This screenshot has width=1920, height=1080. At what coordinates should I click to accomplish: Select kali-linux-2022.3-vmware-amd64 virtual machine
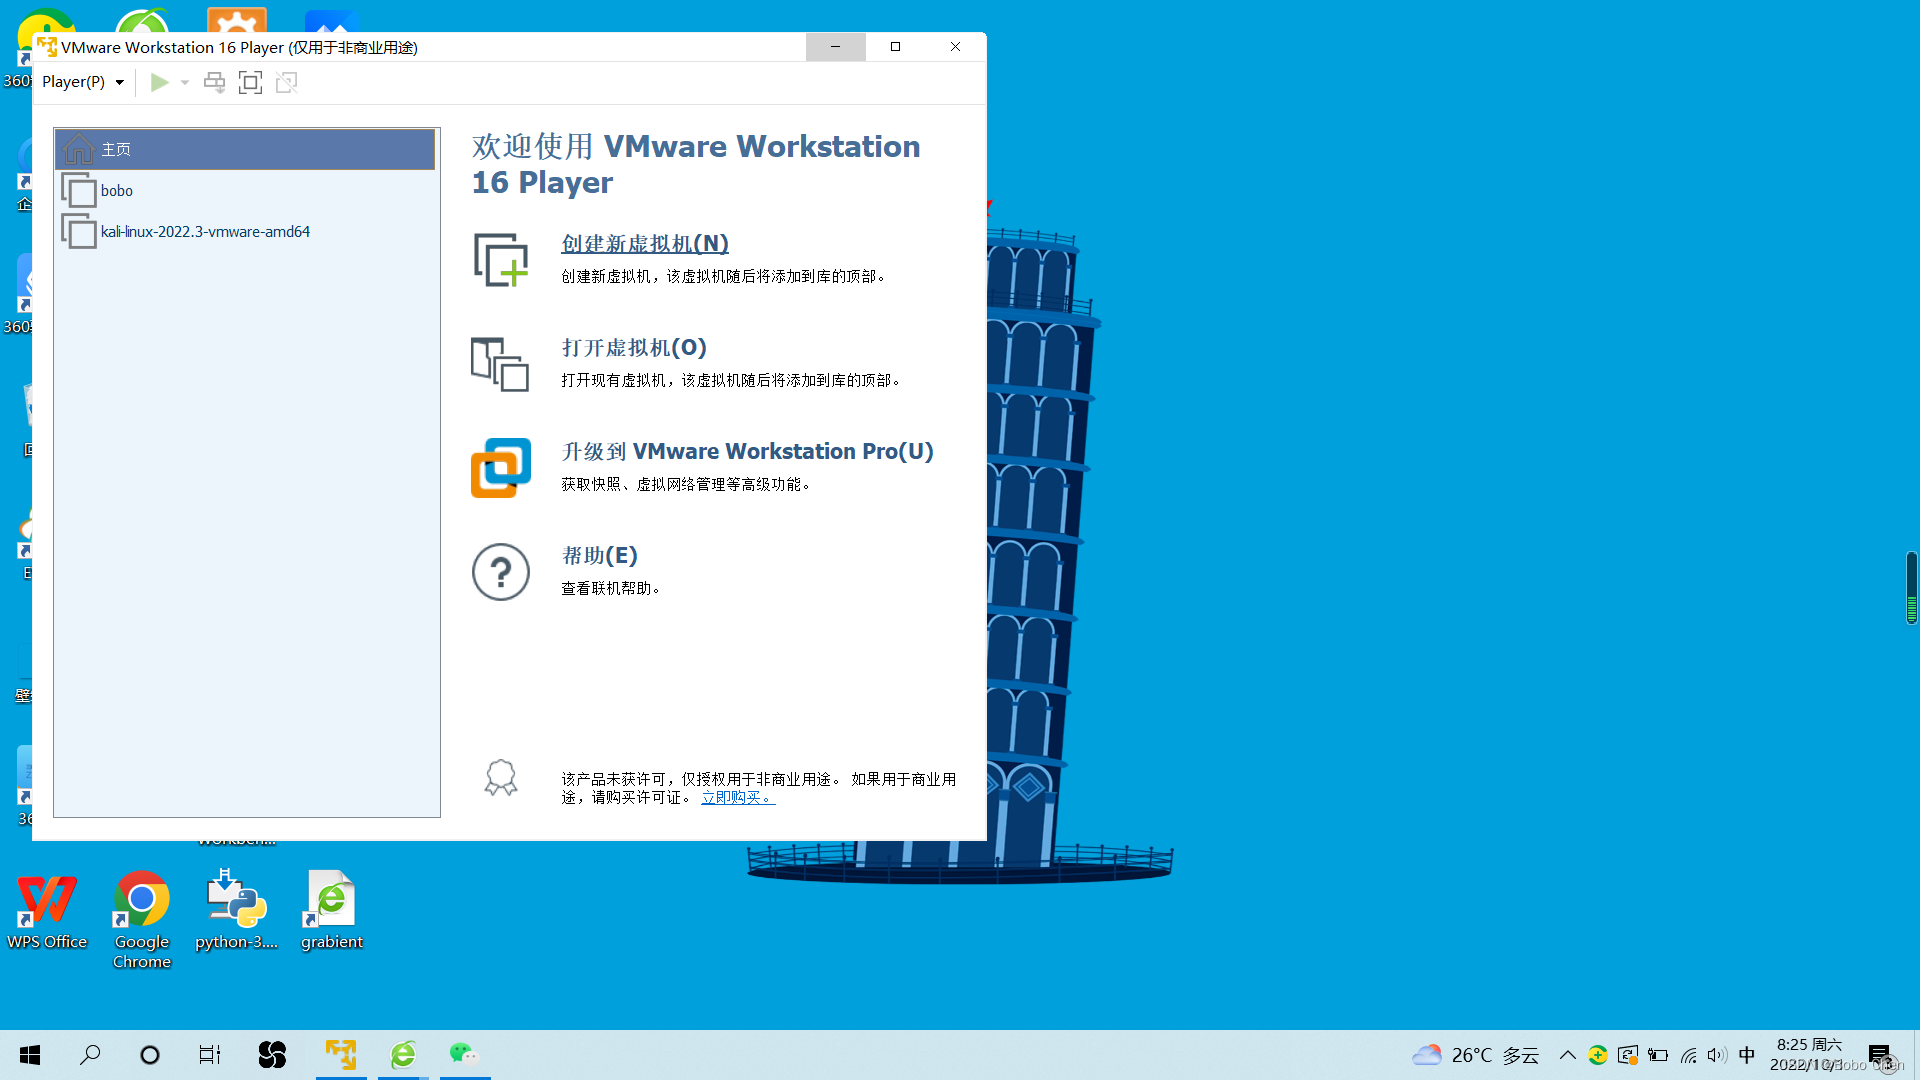click(205, 231)
